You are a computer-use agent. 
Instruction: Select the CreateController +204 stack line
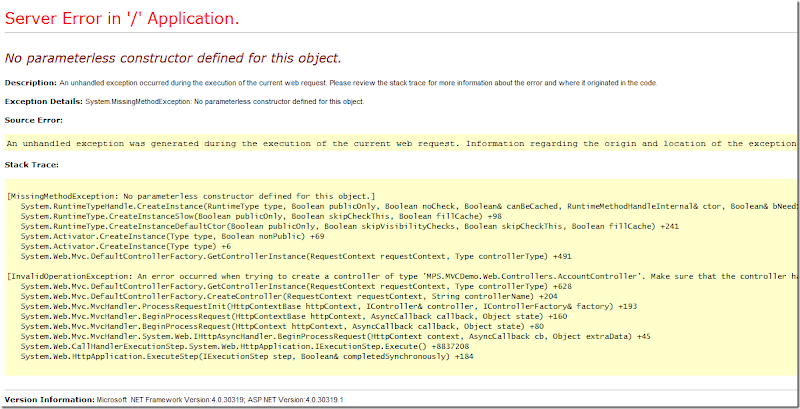click(x=289, y=296)
